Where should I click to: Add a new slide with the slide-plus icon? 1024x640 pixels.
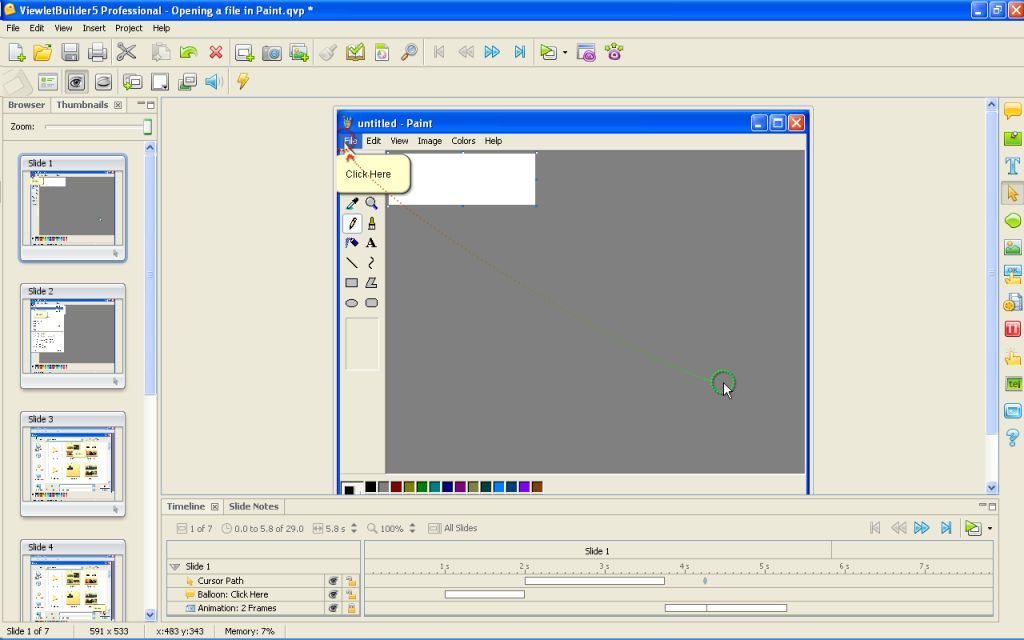pos(244,52)
